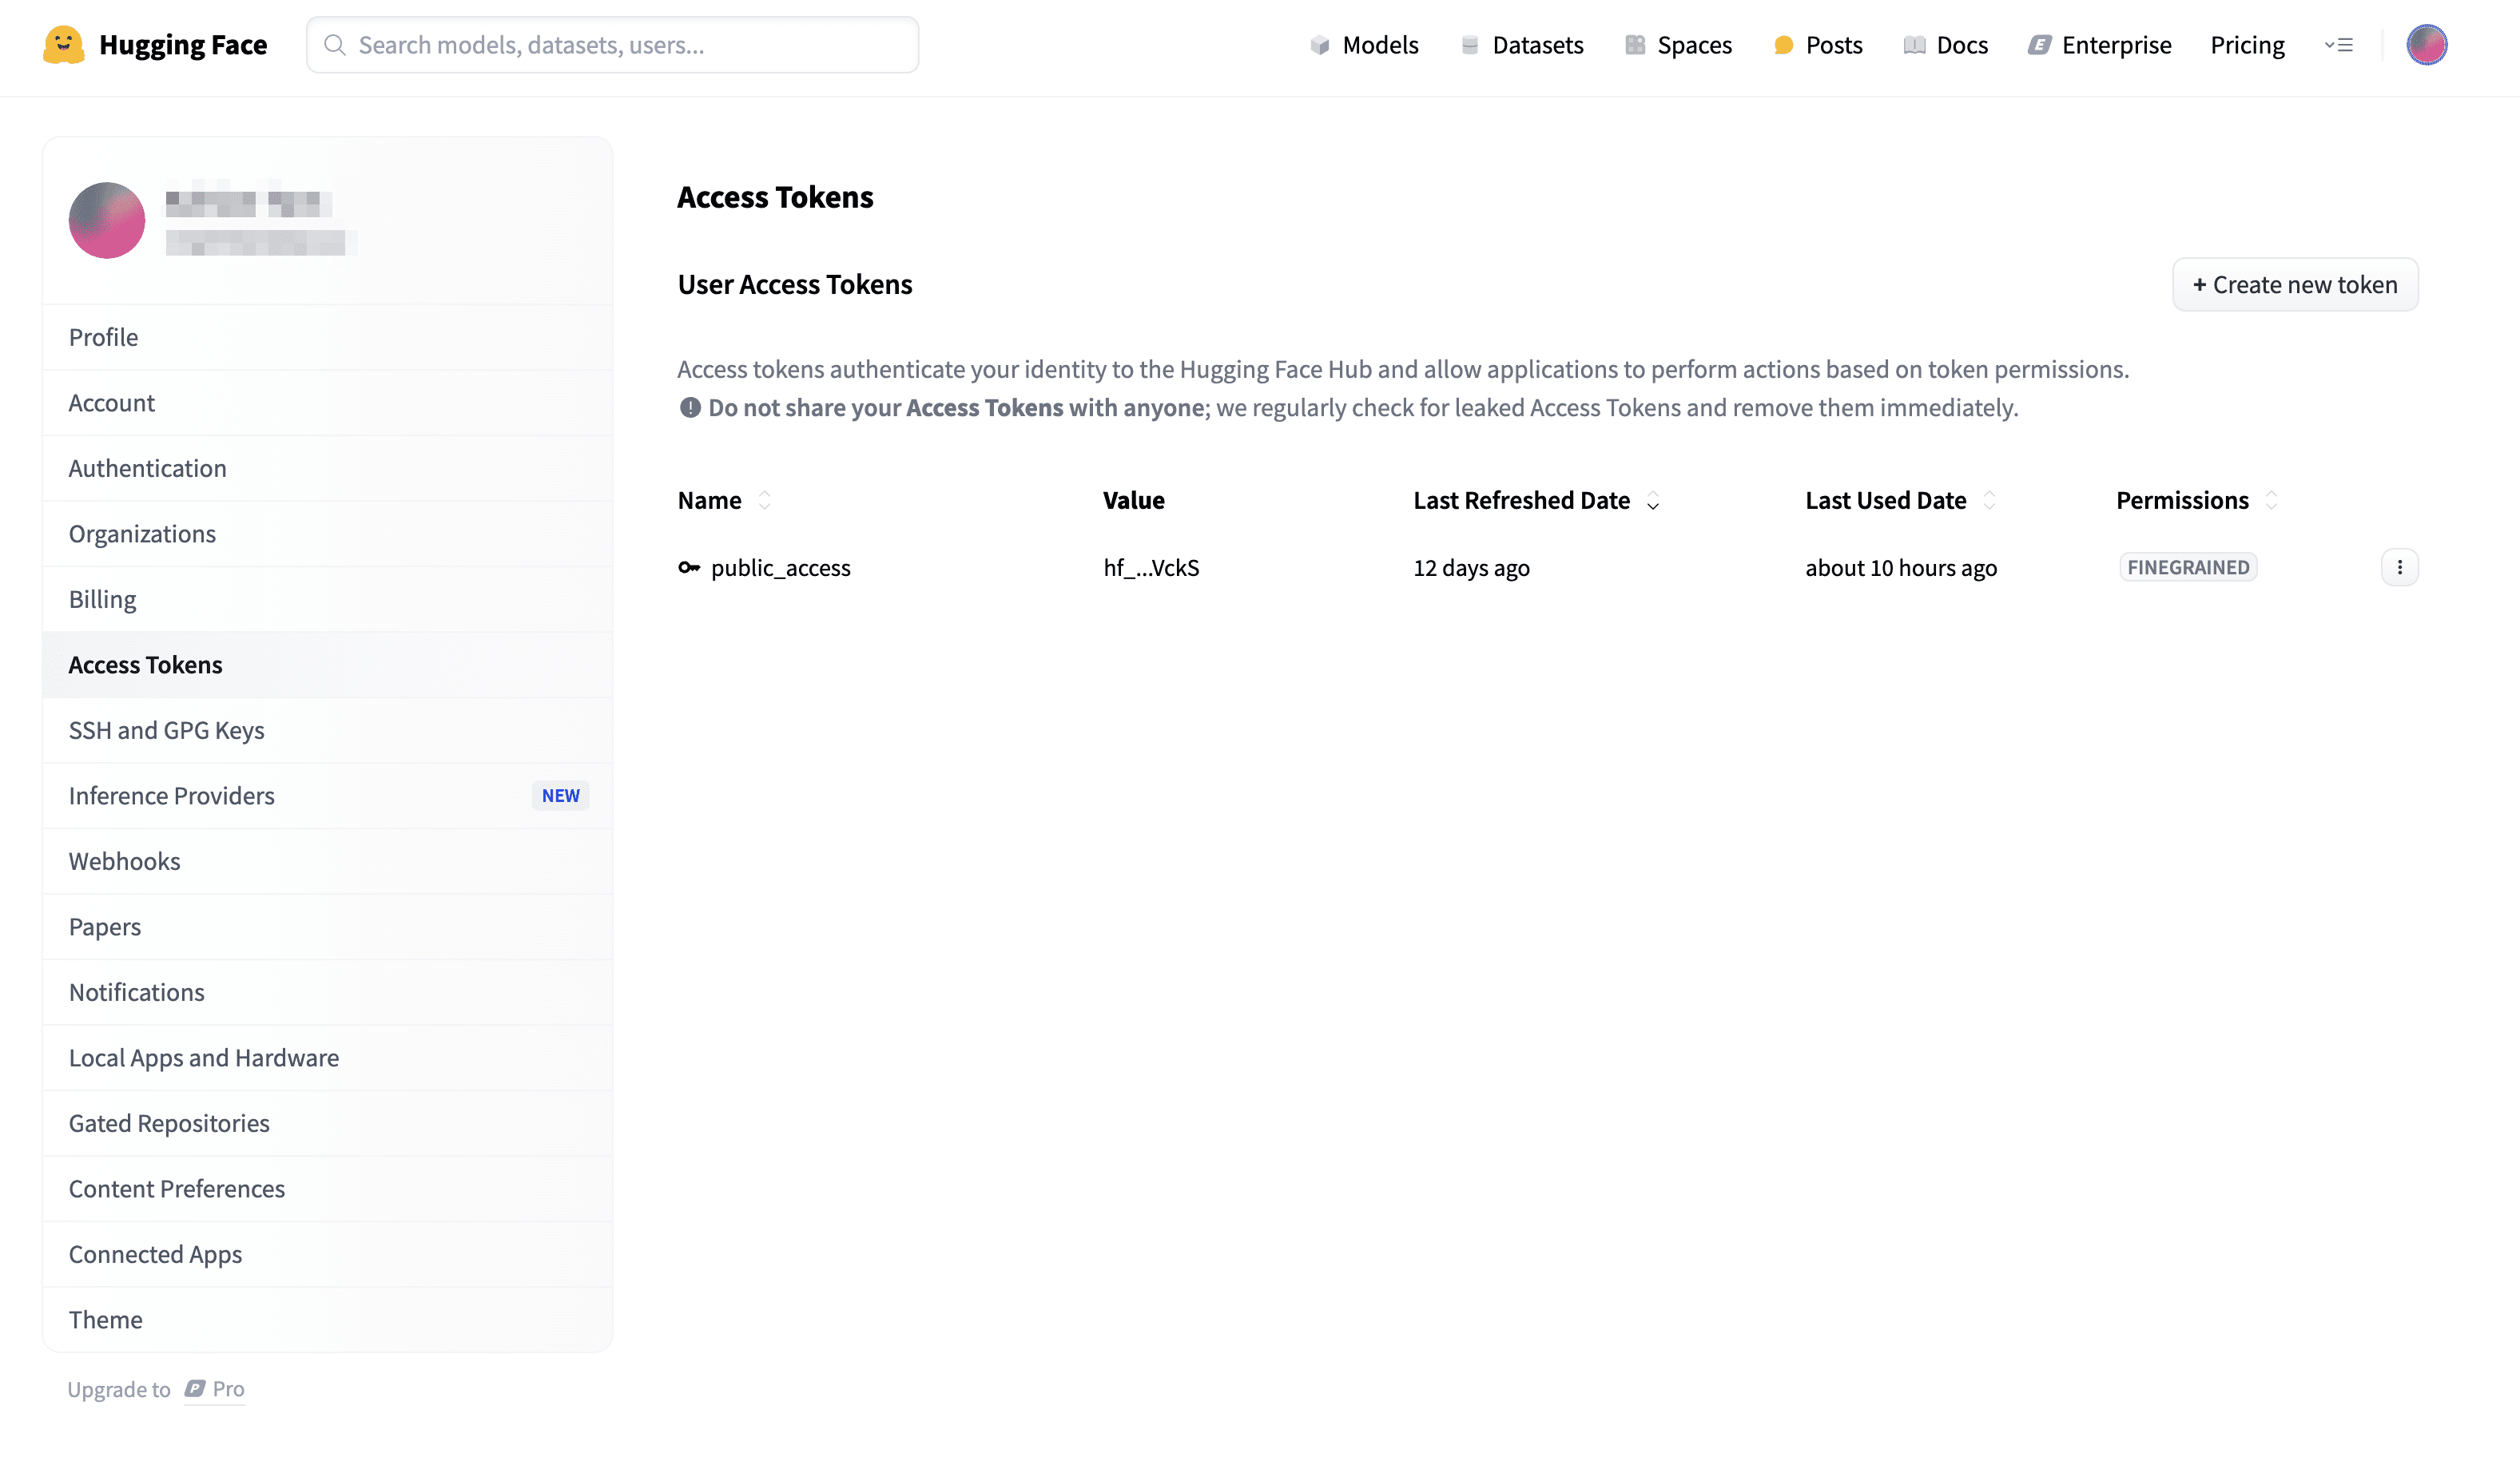2520x1465 pixels.
Task: Select Profile in settings sidebar
Action: 327,337
